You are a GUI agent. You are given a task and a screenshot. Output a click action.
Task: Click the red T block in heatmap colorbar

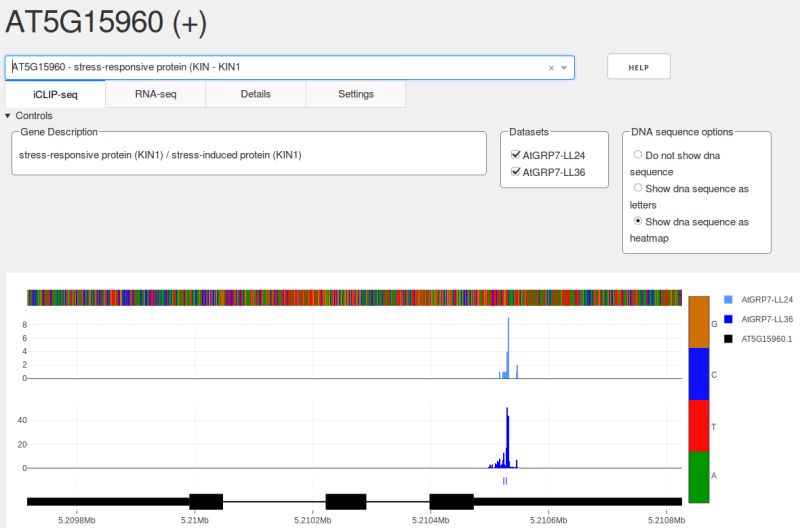698,426
